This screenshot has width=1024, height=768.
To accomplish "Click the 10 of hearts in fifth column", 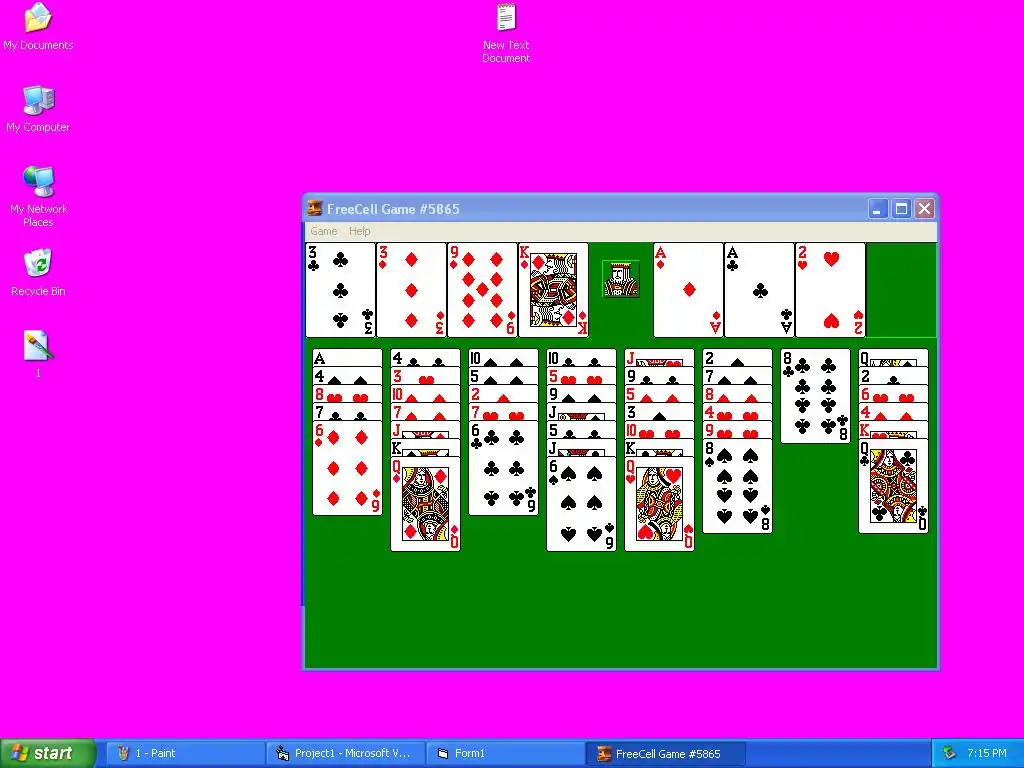I will point(659,430).
